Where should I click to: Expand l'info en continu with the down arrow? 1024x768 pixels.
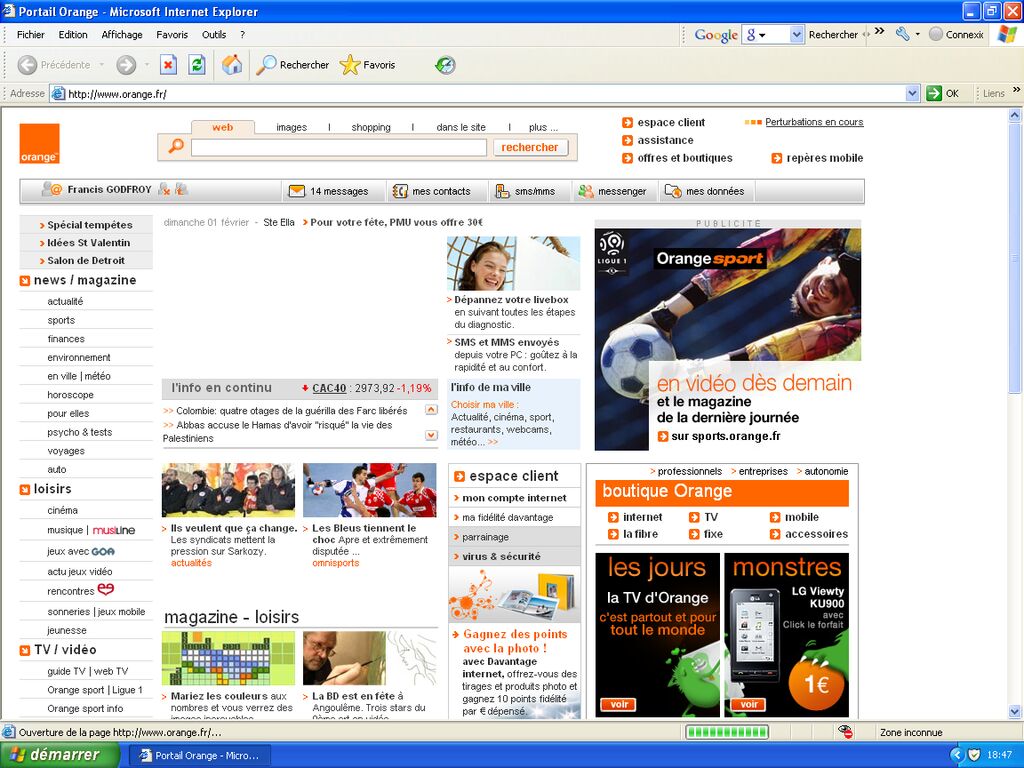coord(433,435)
